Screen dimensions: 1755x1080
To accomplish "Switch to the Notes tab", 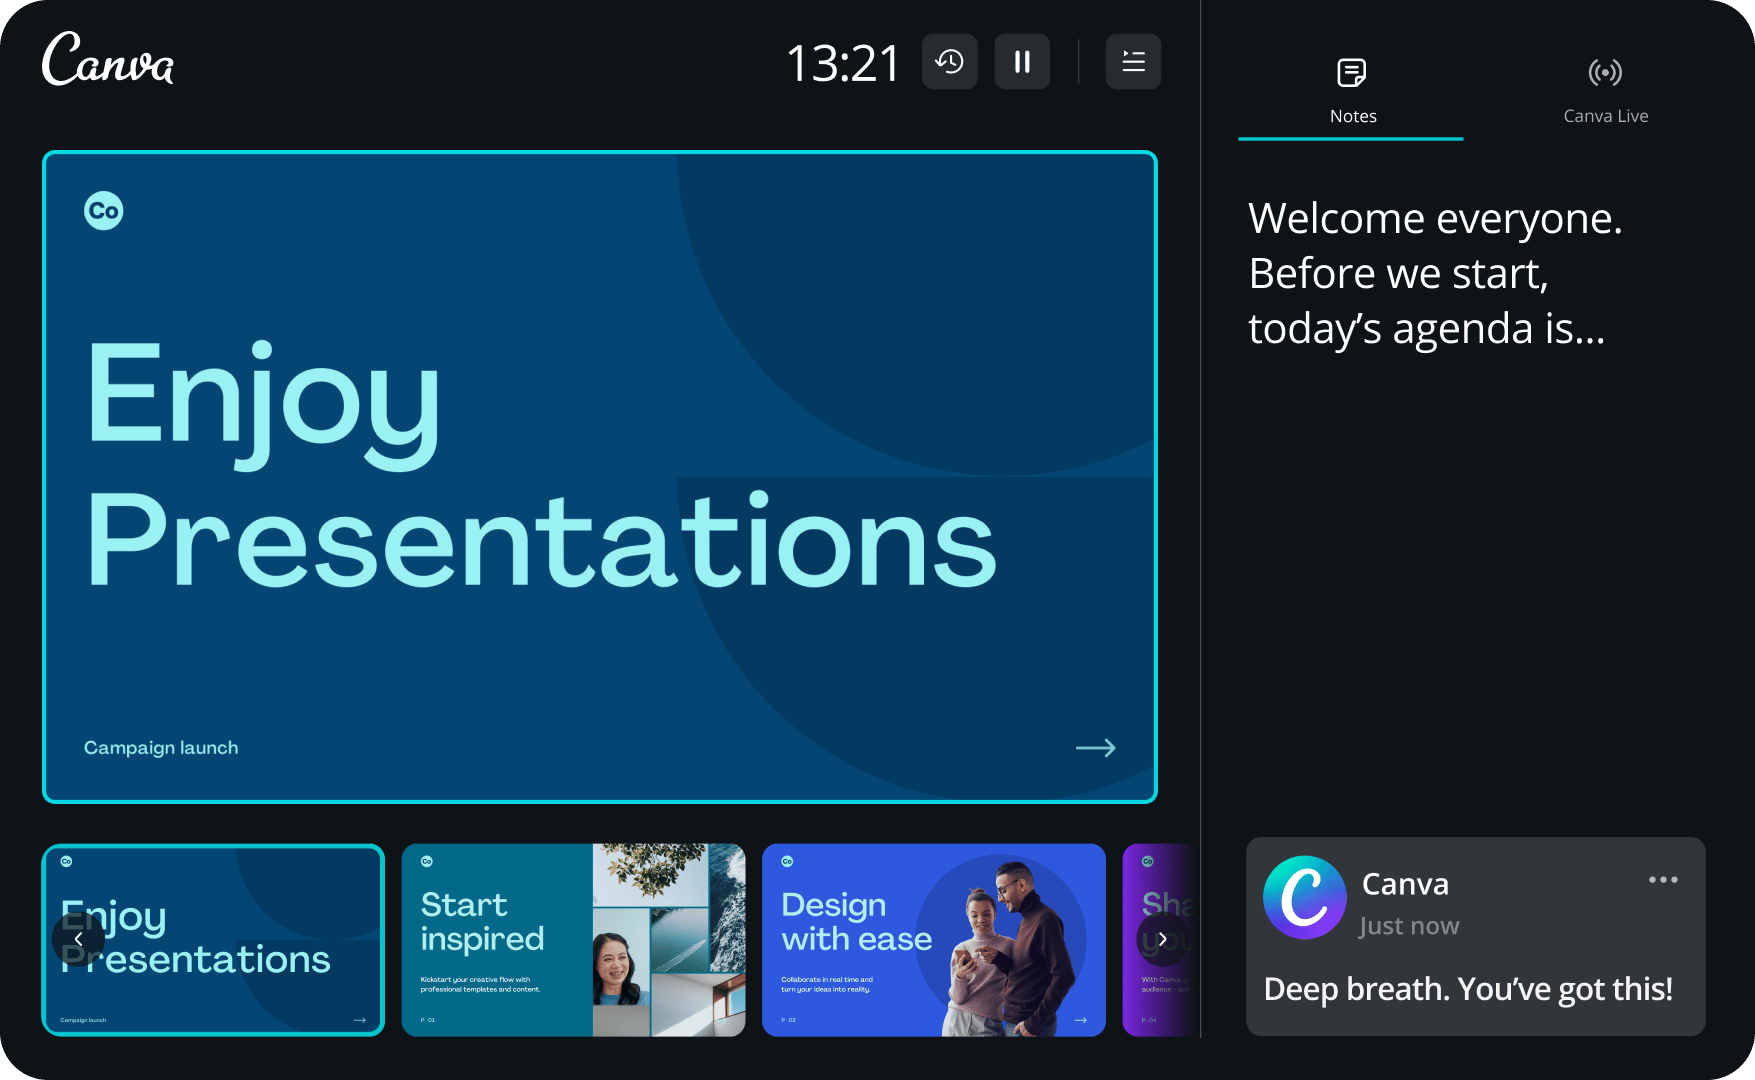I will point(1351,92).
